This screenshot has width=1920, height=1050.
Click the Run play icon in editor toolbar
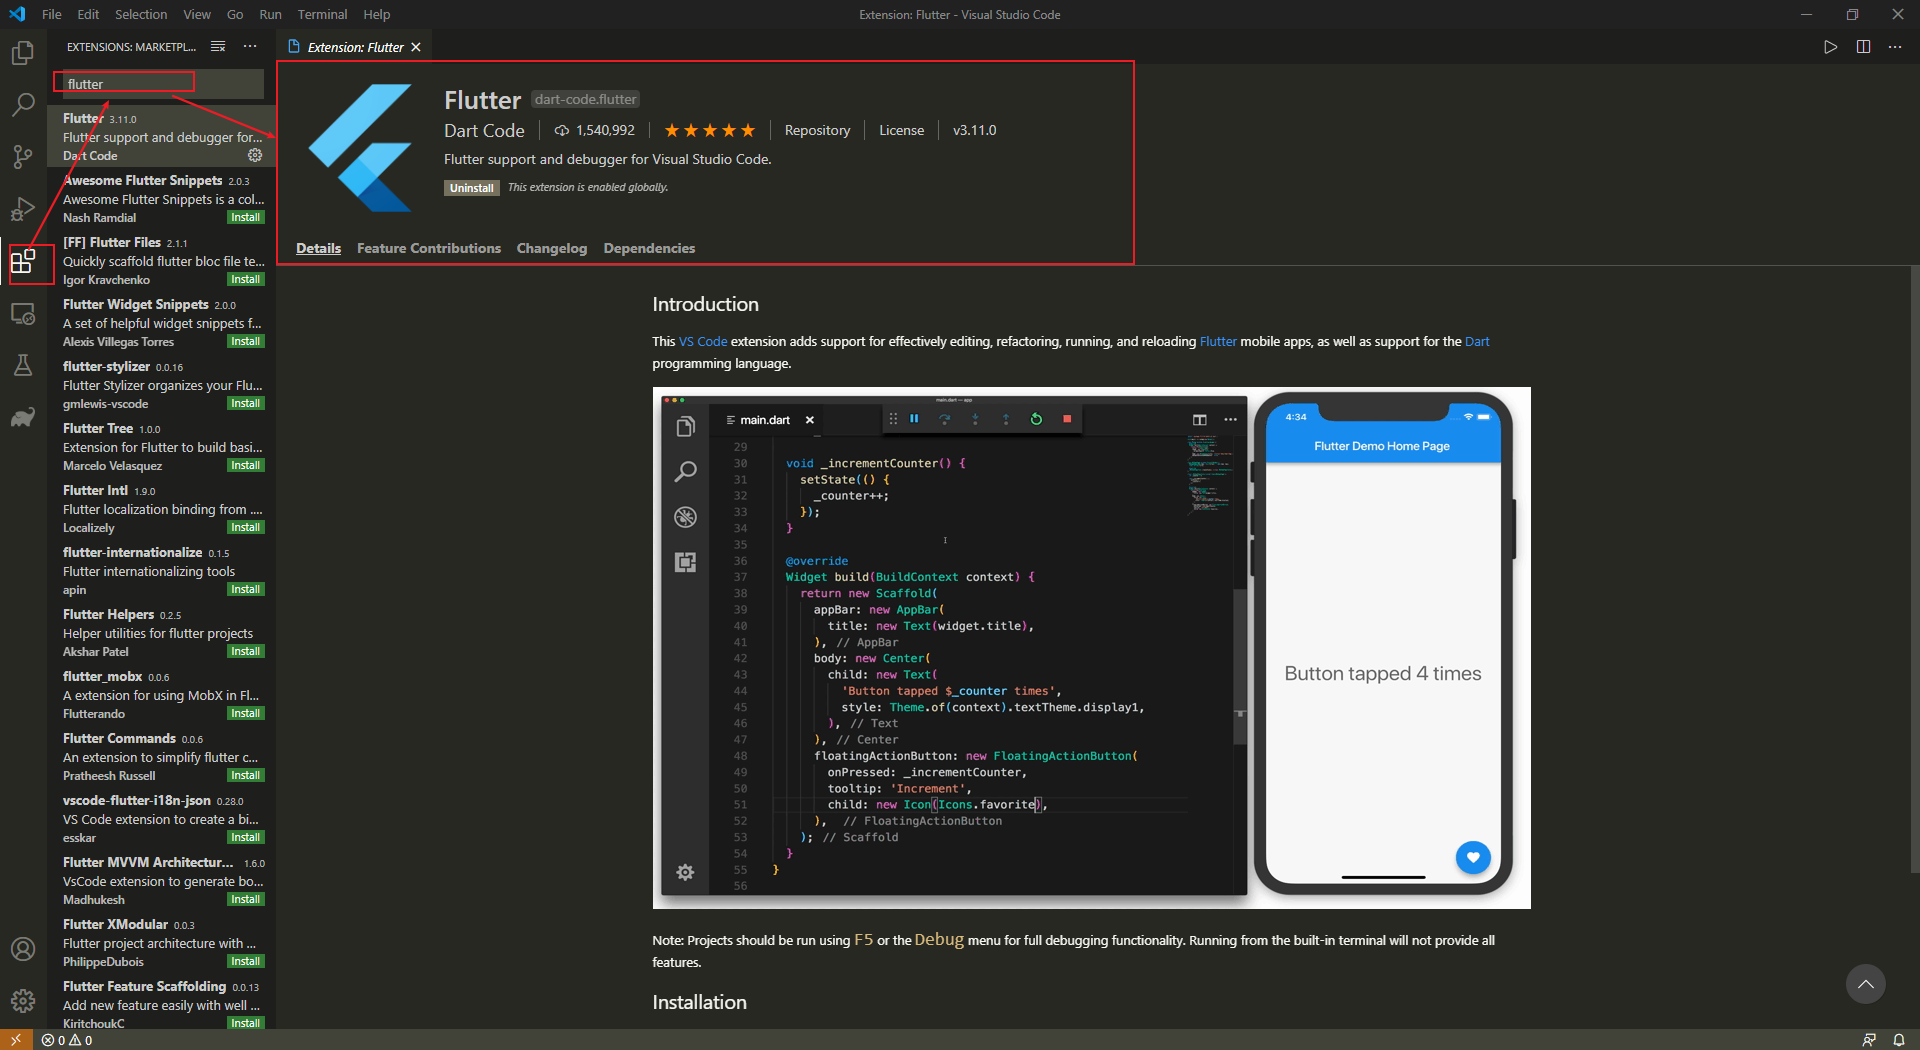tap(1830, 47)
